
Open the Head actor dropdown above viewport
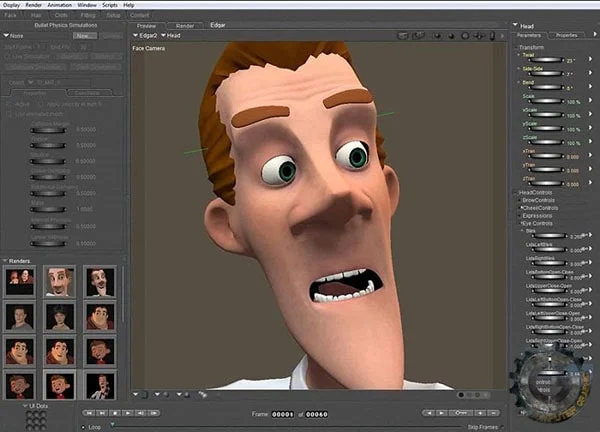click(171, 36)
